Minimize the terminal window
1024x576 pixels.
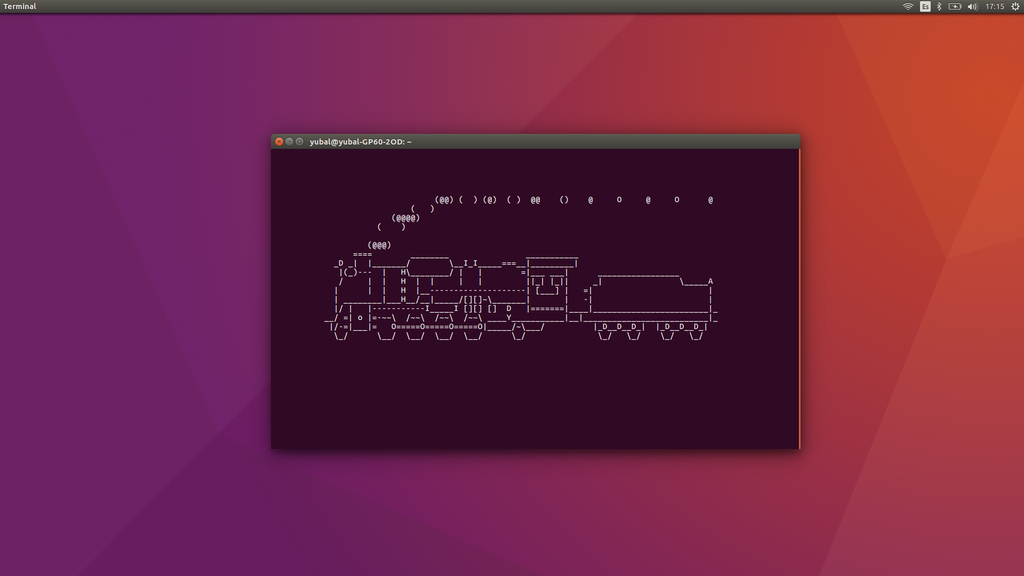(289, 142)
